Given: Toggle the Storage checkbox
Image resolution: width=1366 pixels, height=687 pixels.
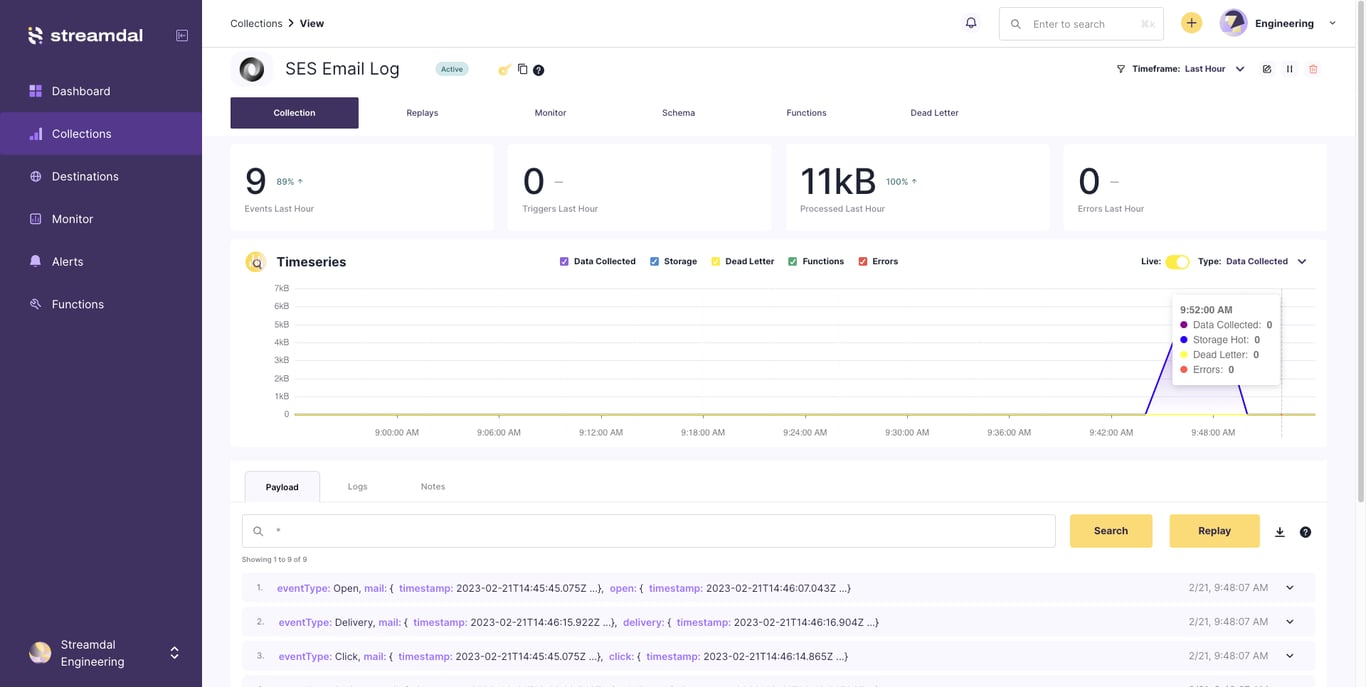Looking at the screenshot, I should click(x=655, y=261).
